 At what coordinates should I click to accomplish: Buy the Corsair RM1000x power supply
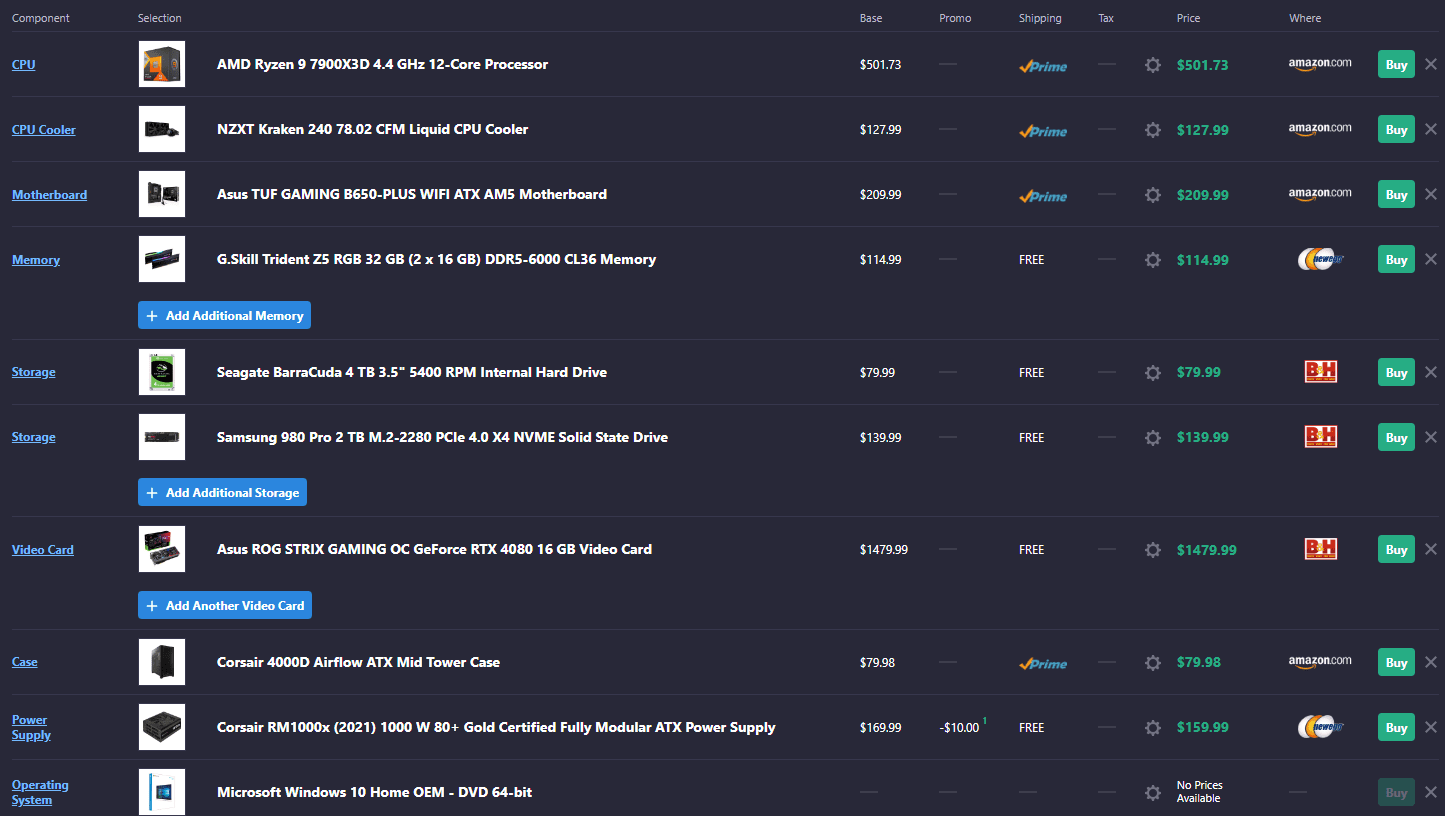click(1396, 728)
